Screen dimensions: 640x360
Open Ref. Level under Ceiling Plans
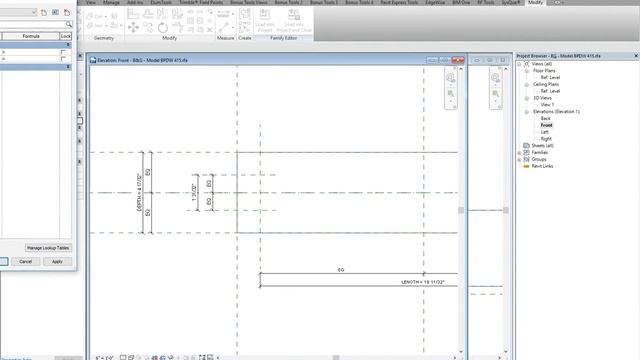pos(550,91)
